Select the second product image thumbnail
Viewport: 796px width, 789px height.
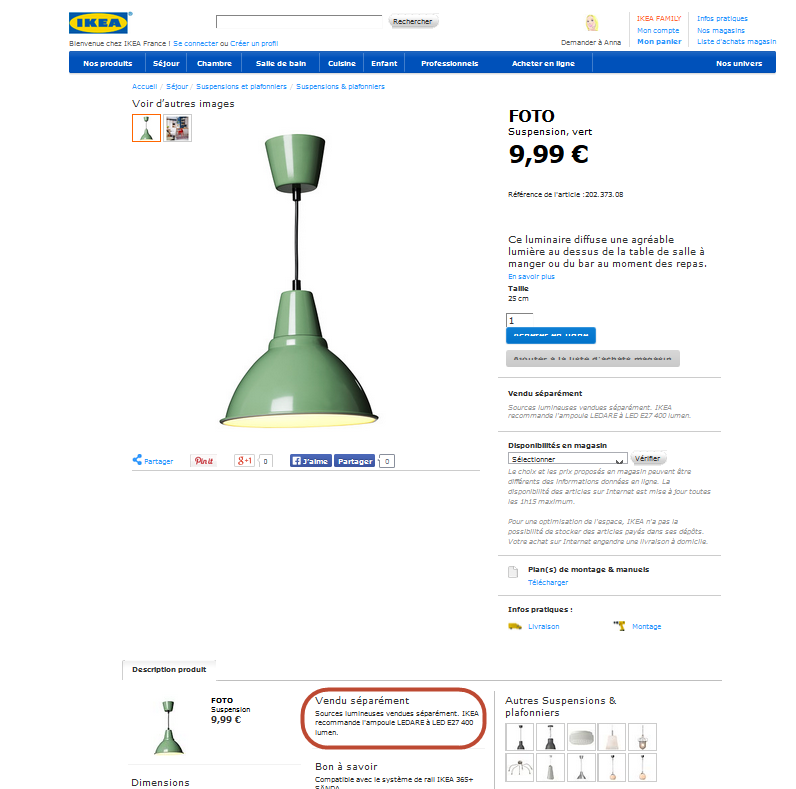click(x=177, y=128)
